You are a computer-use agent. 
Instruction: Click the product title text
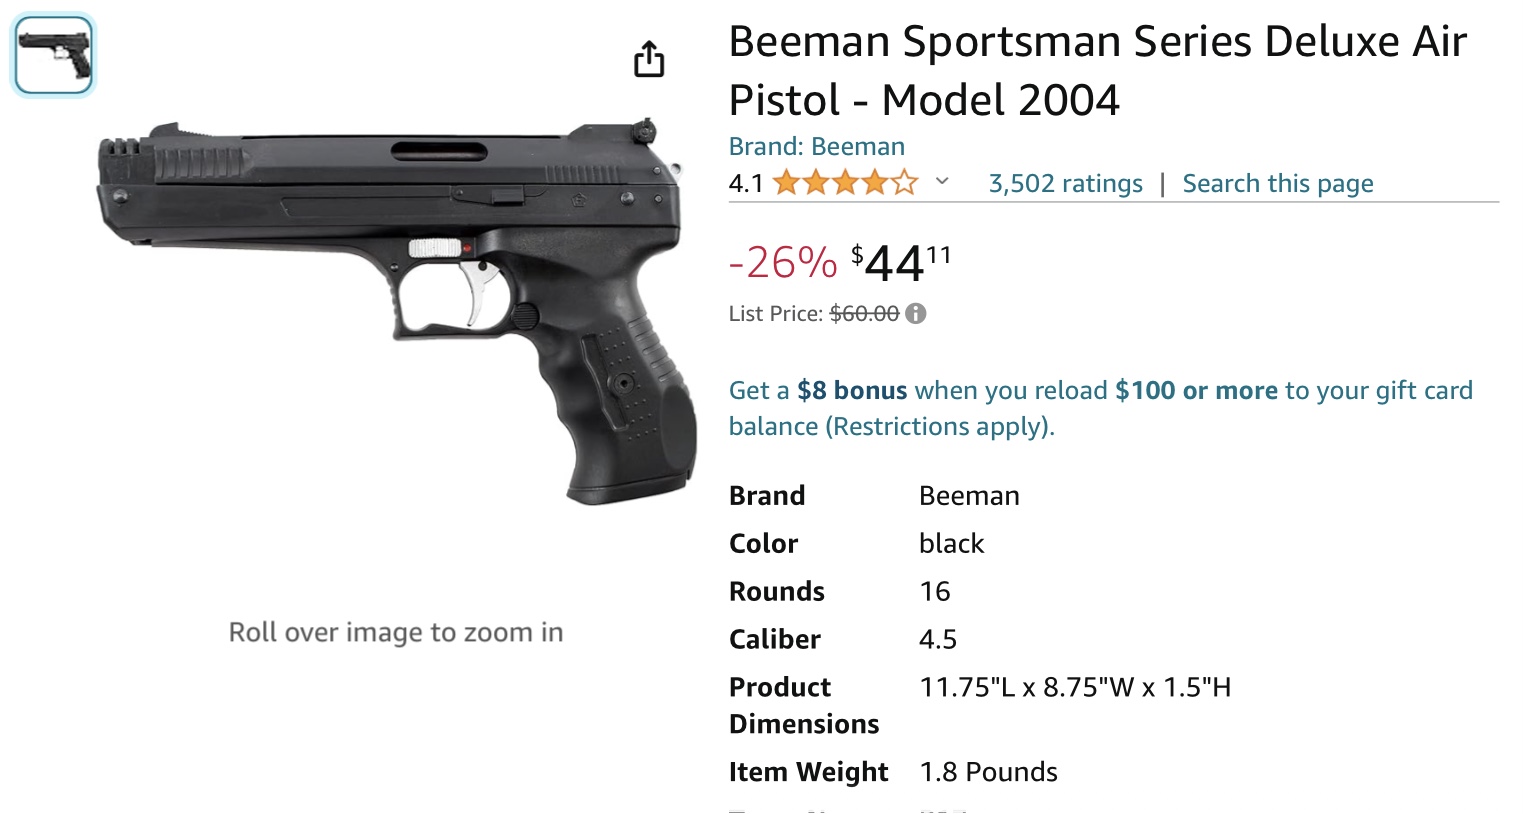(x=1097, y=70)
